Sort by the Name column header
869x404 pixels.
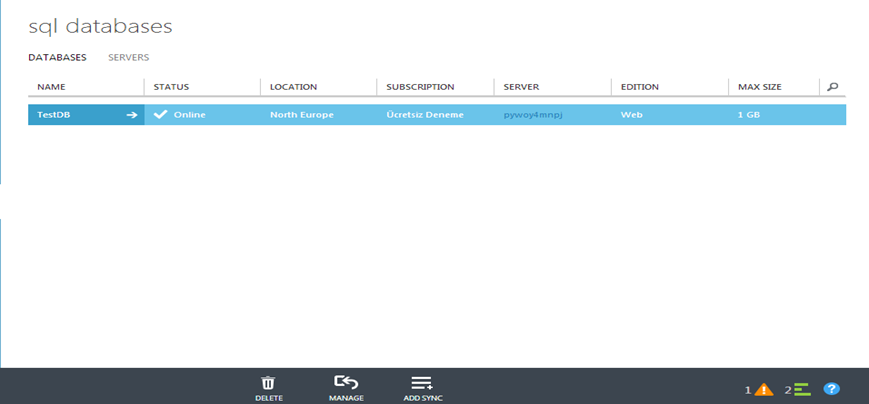52,87
